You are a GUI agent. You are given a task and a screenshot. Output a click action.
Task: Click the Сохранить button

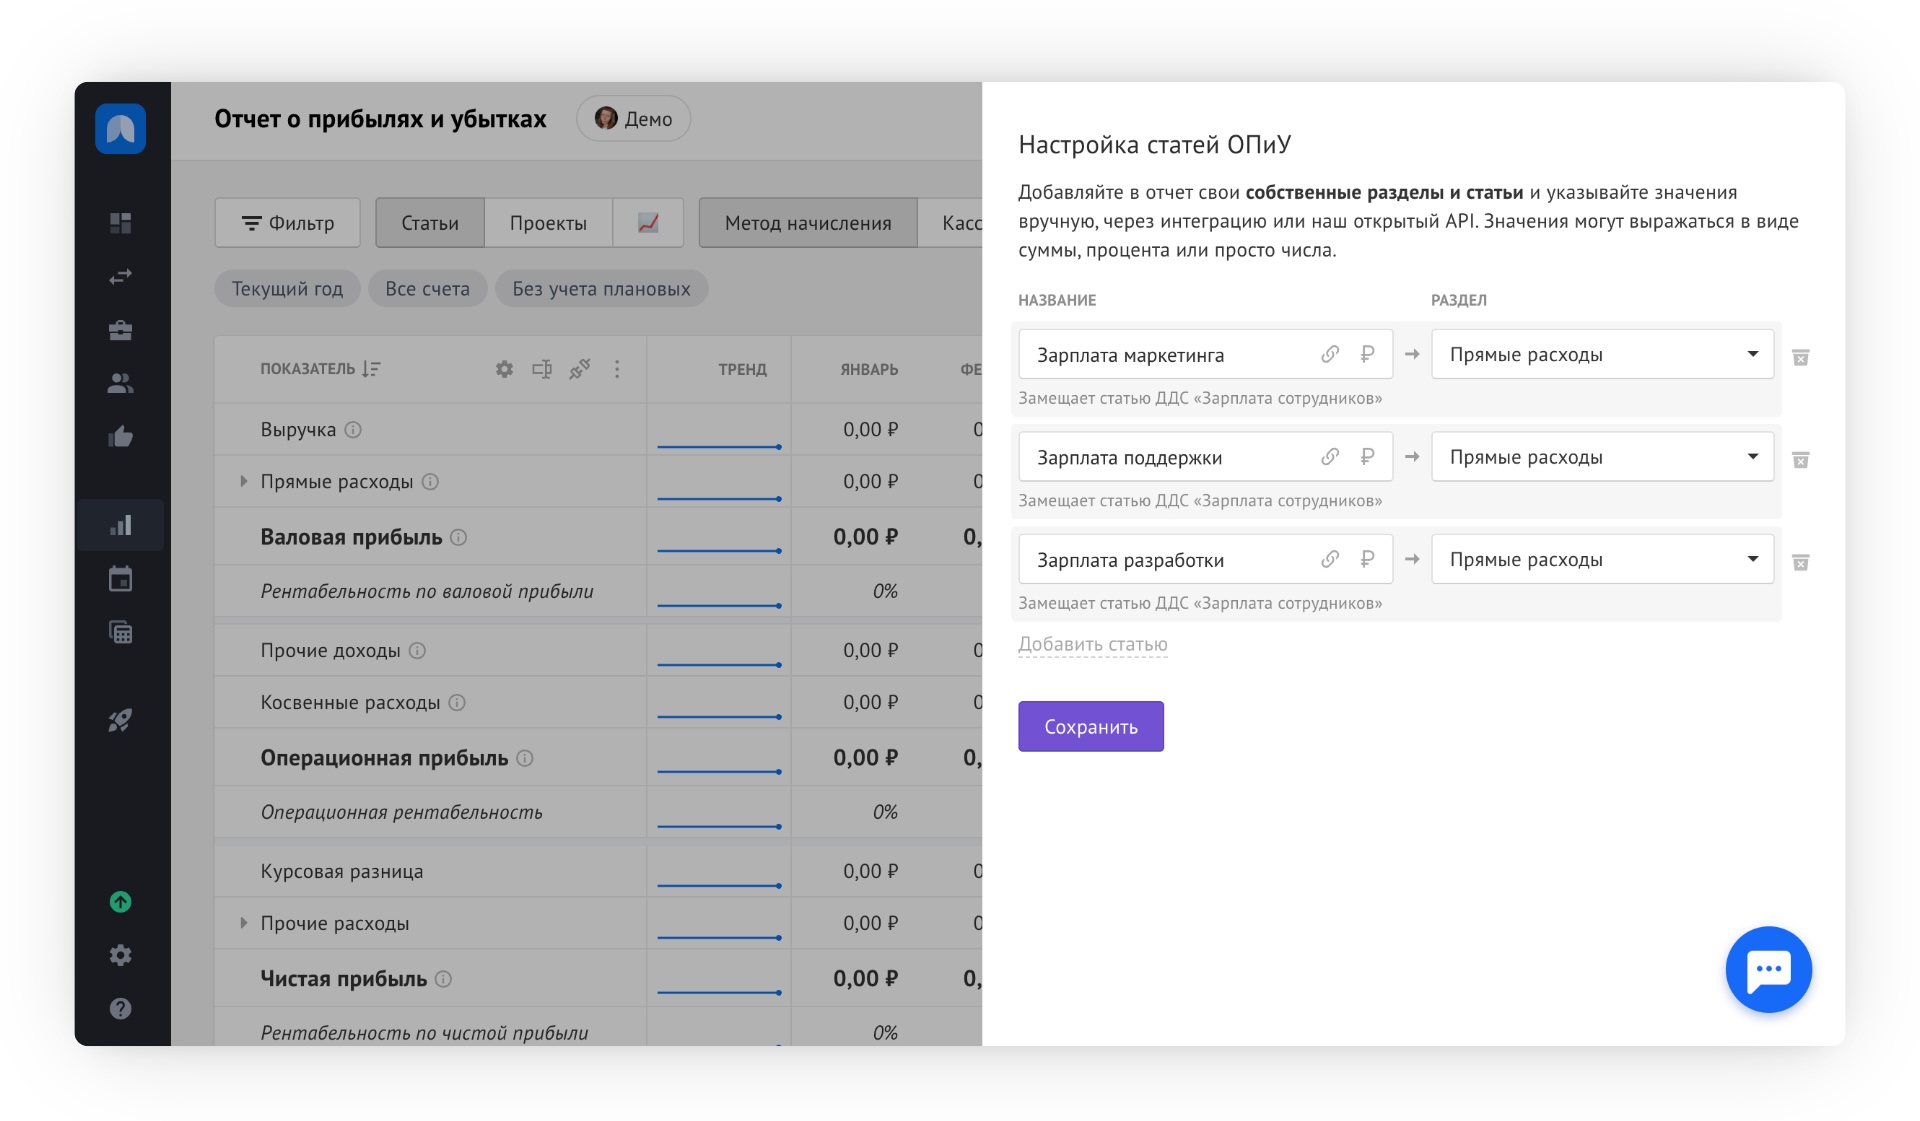coord(1090,726)
